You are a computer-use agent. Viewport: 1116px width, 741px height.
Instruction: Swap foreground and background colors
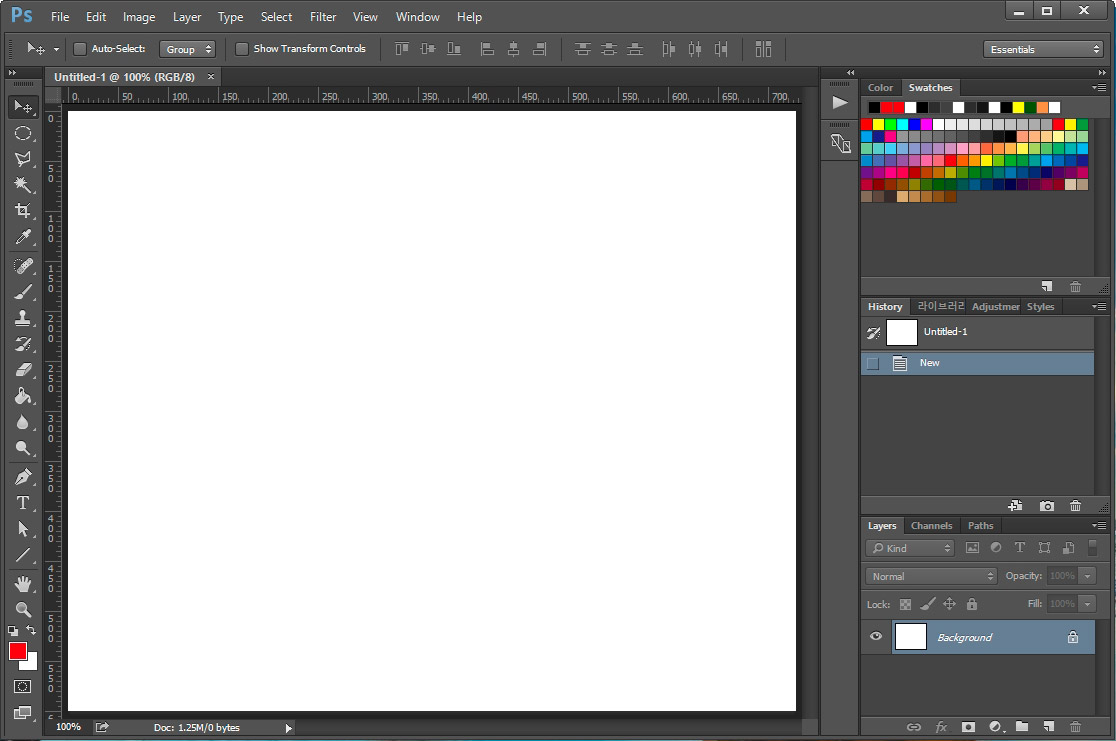pyautogui.click(x=31, y=630)
